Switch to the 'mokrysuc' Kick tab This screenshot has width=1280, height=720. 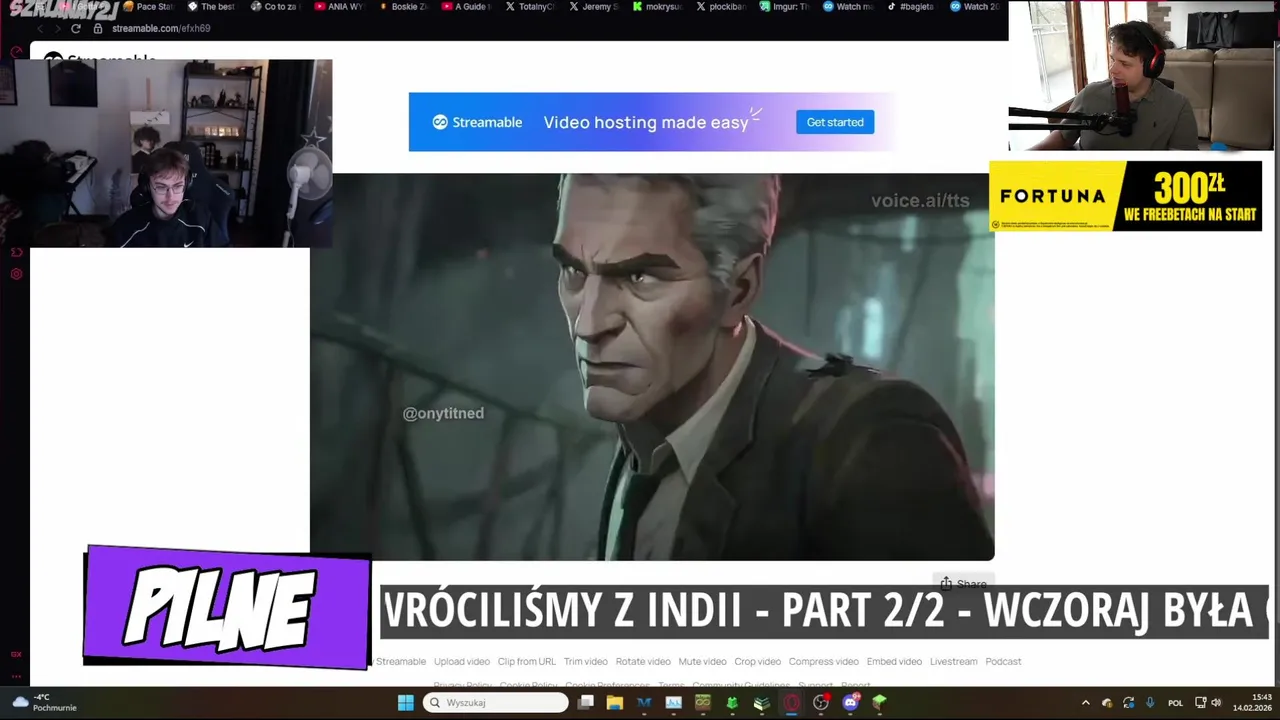(x=657, y=7)
